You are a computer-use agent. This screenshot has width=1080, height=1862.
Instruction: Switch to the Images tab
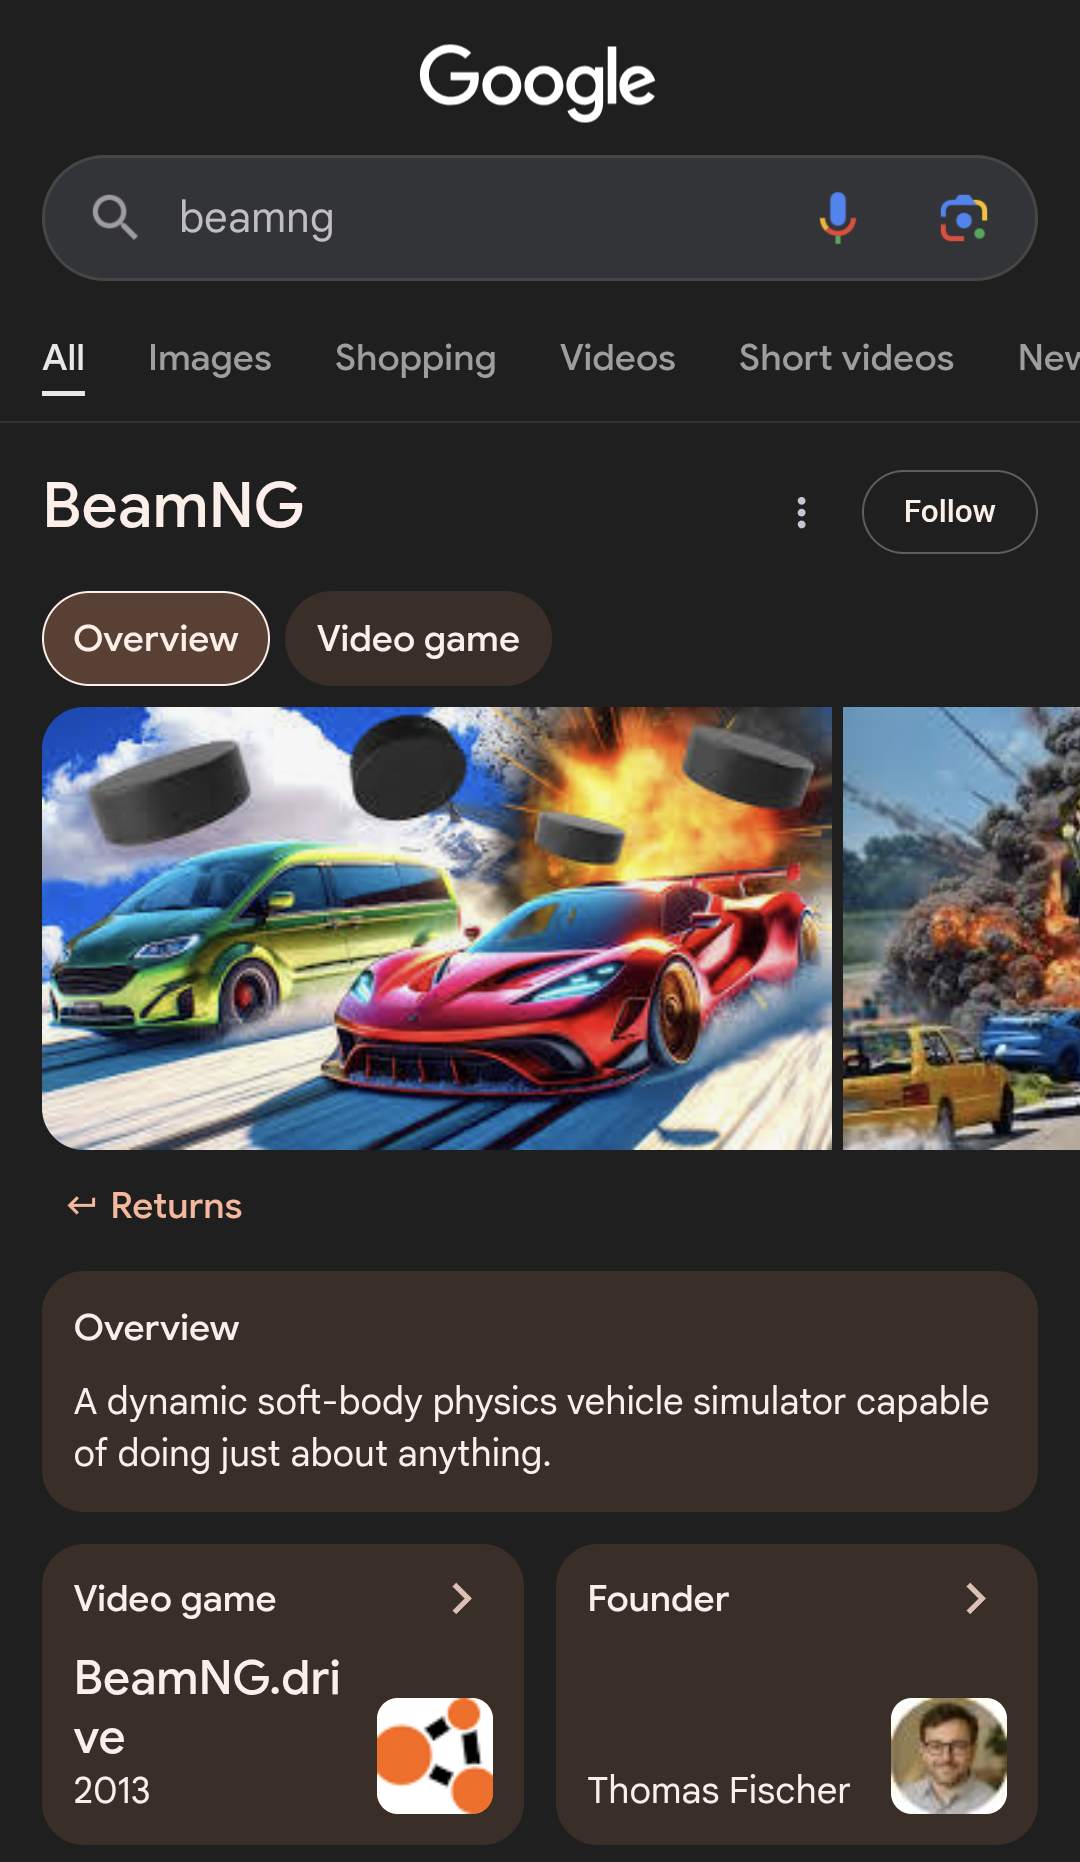[210, 358]
